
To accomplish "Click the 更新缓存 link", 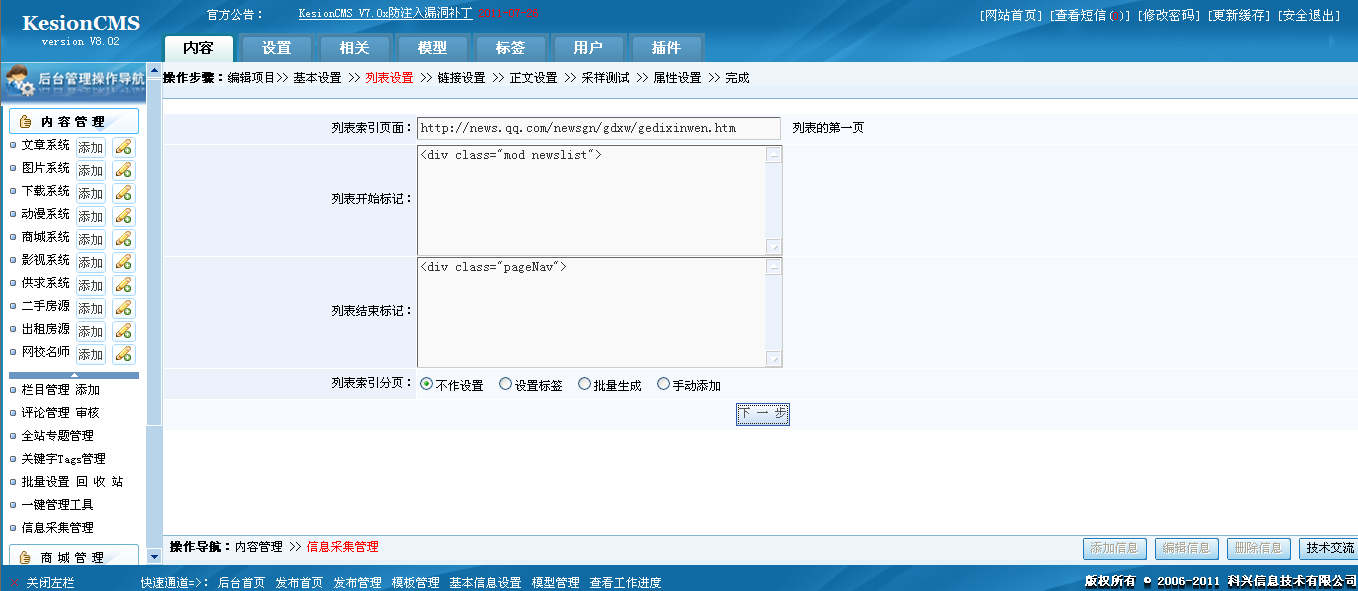I will tap(1238, 15).
